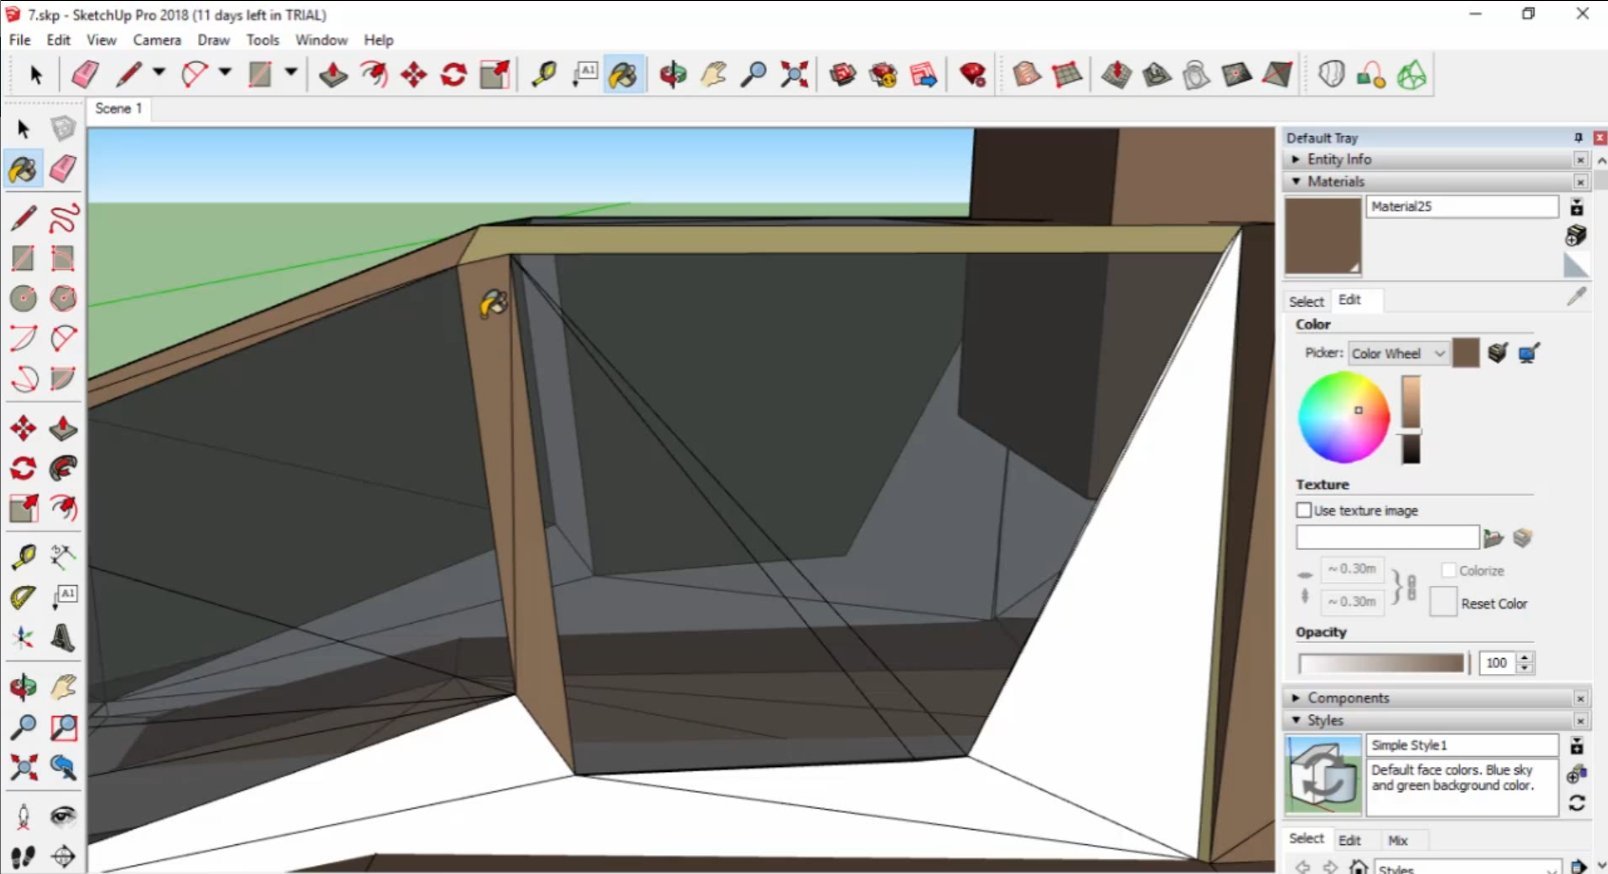Open the Camera menu
Image resolution: width=1608 pixels, height=874 pixels.
coord(157,40)
